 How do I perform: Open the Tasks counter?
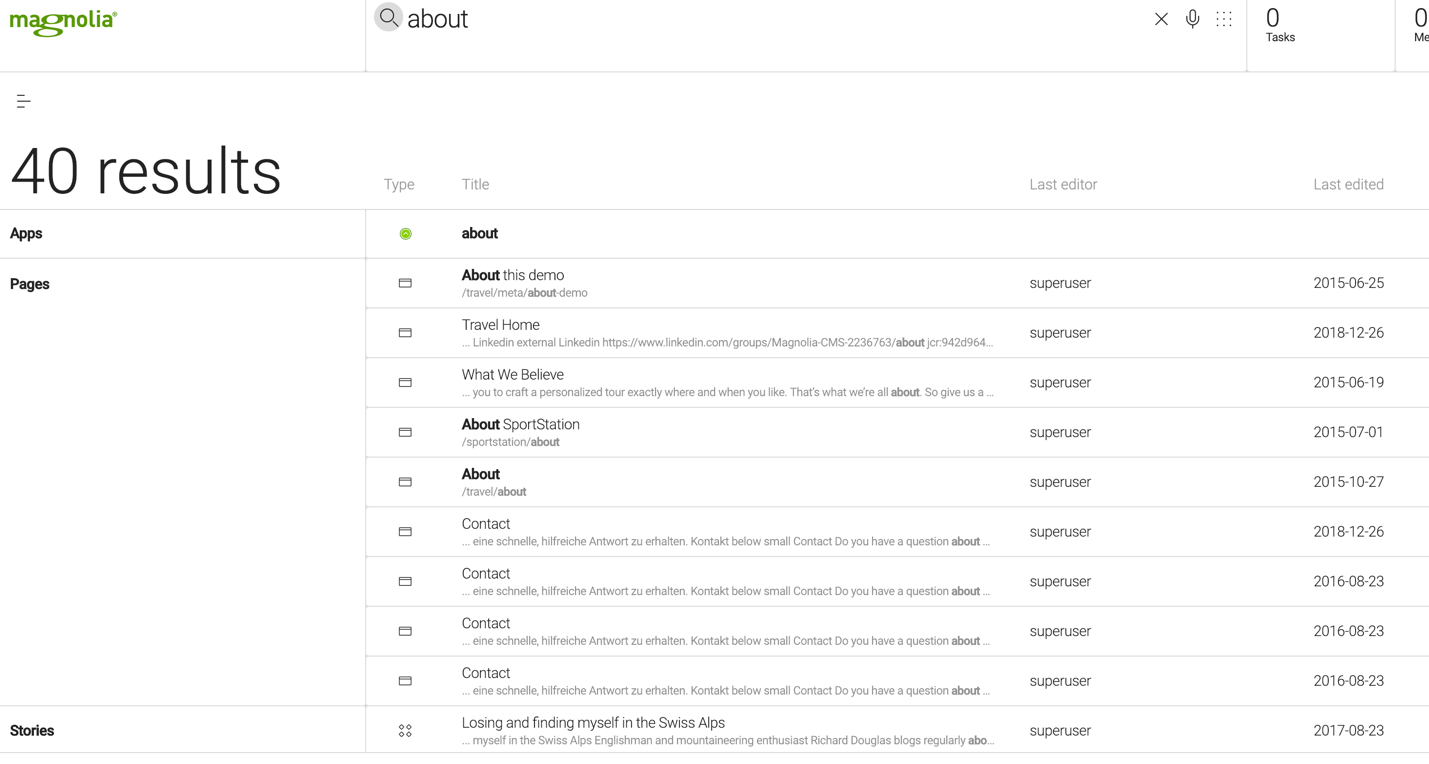pos(1279,25)
